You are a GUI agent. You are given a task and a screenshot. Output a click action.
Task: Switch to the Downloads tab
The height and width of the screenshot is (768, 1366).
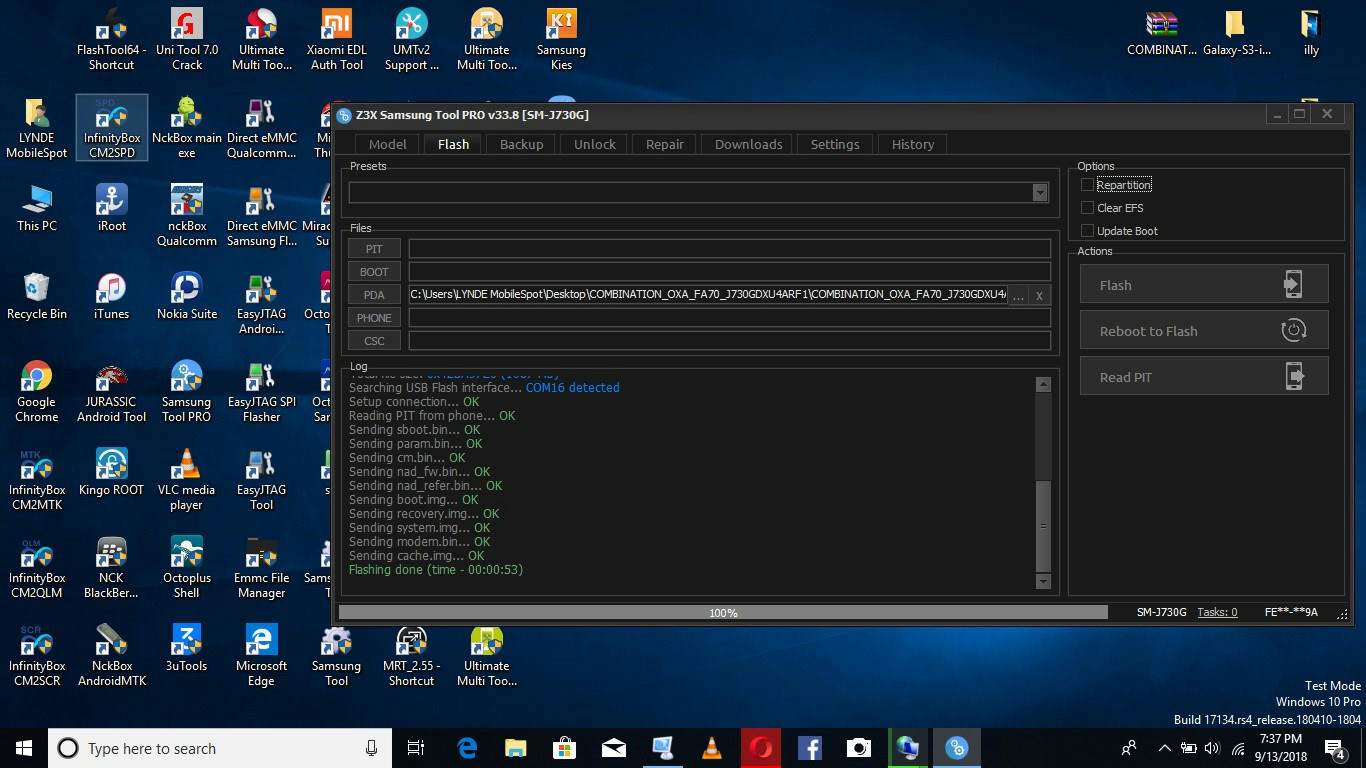(748, 144)
